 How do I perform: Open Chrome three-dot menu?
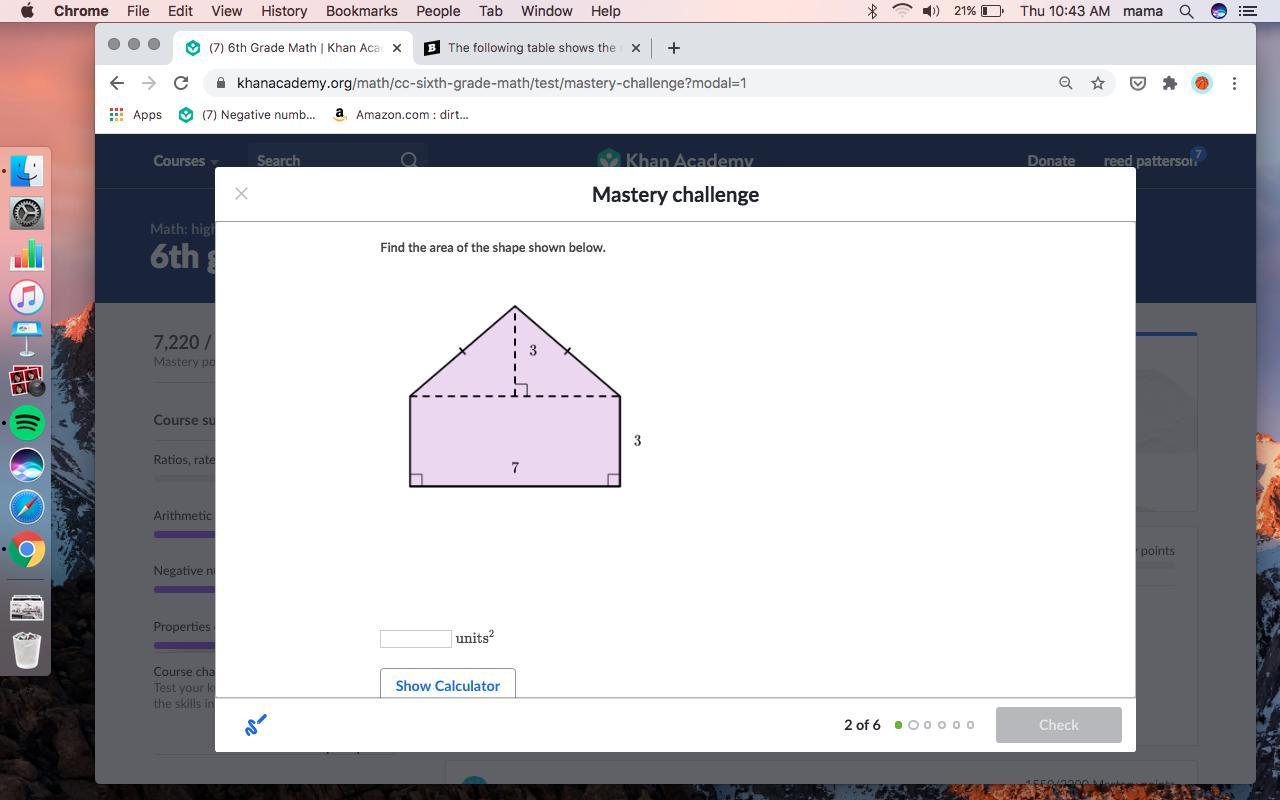click(x=1234, y=83)
